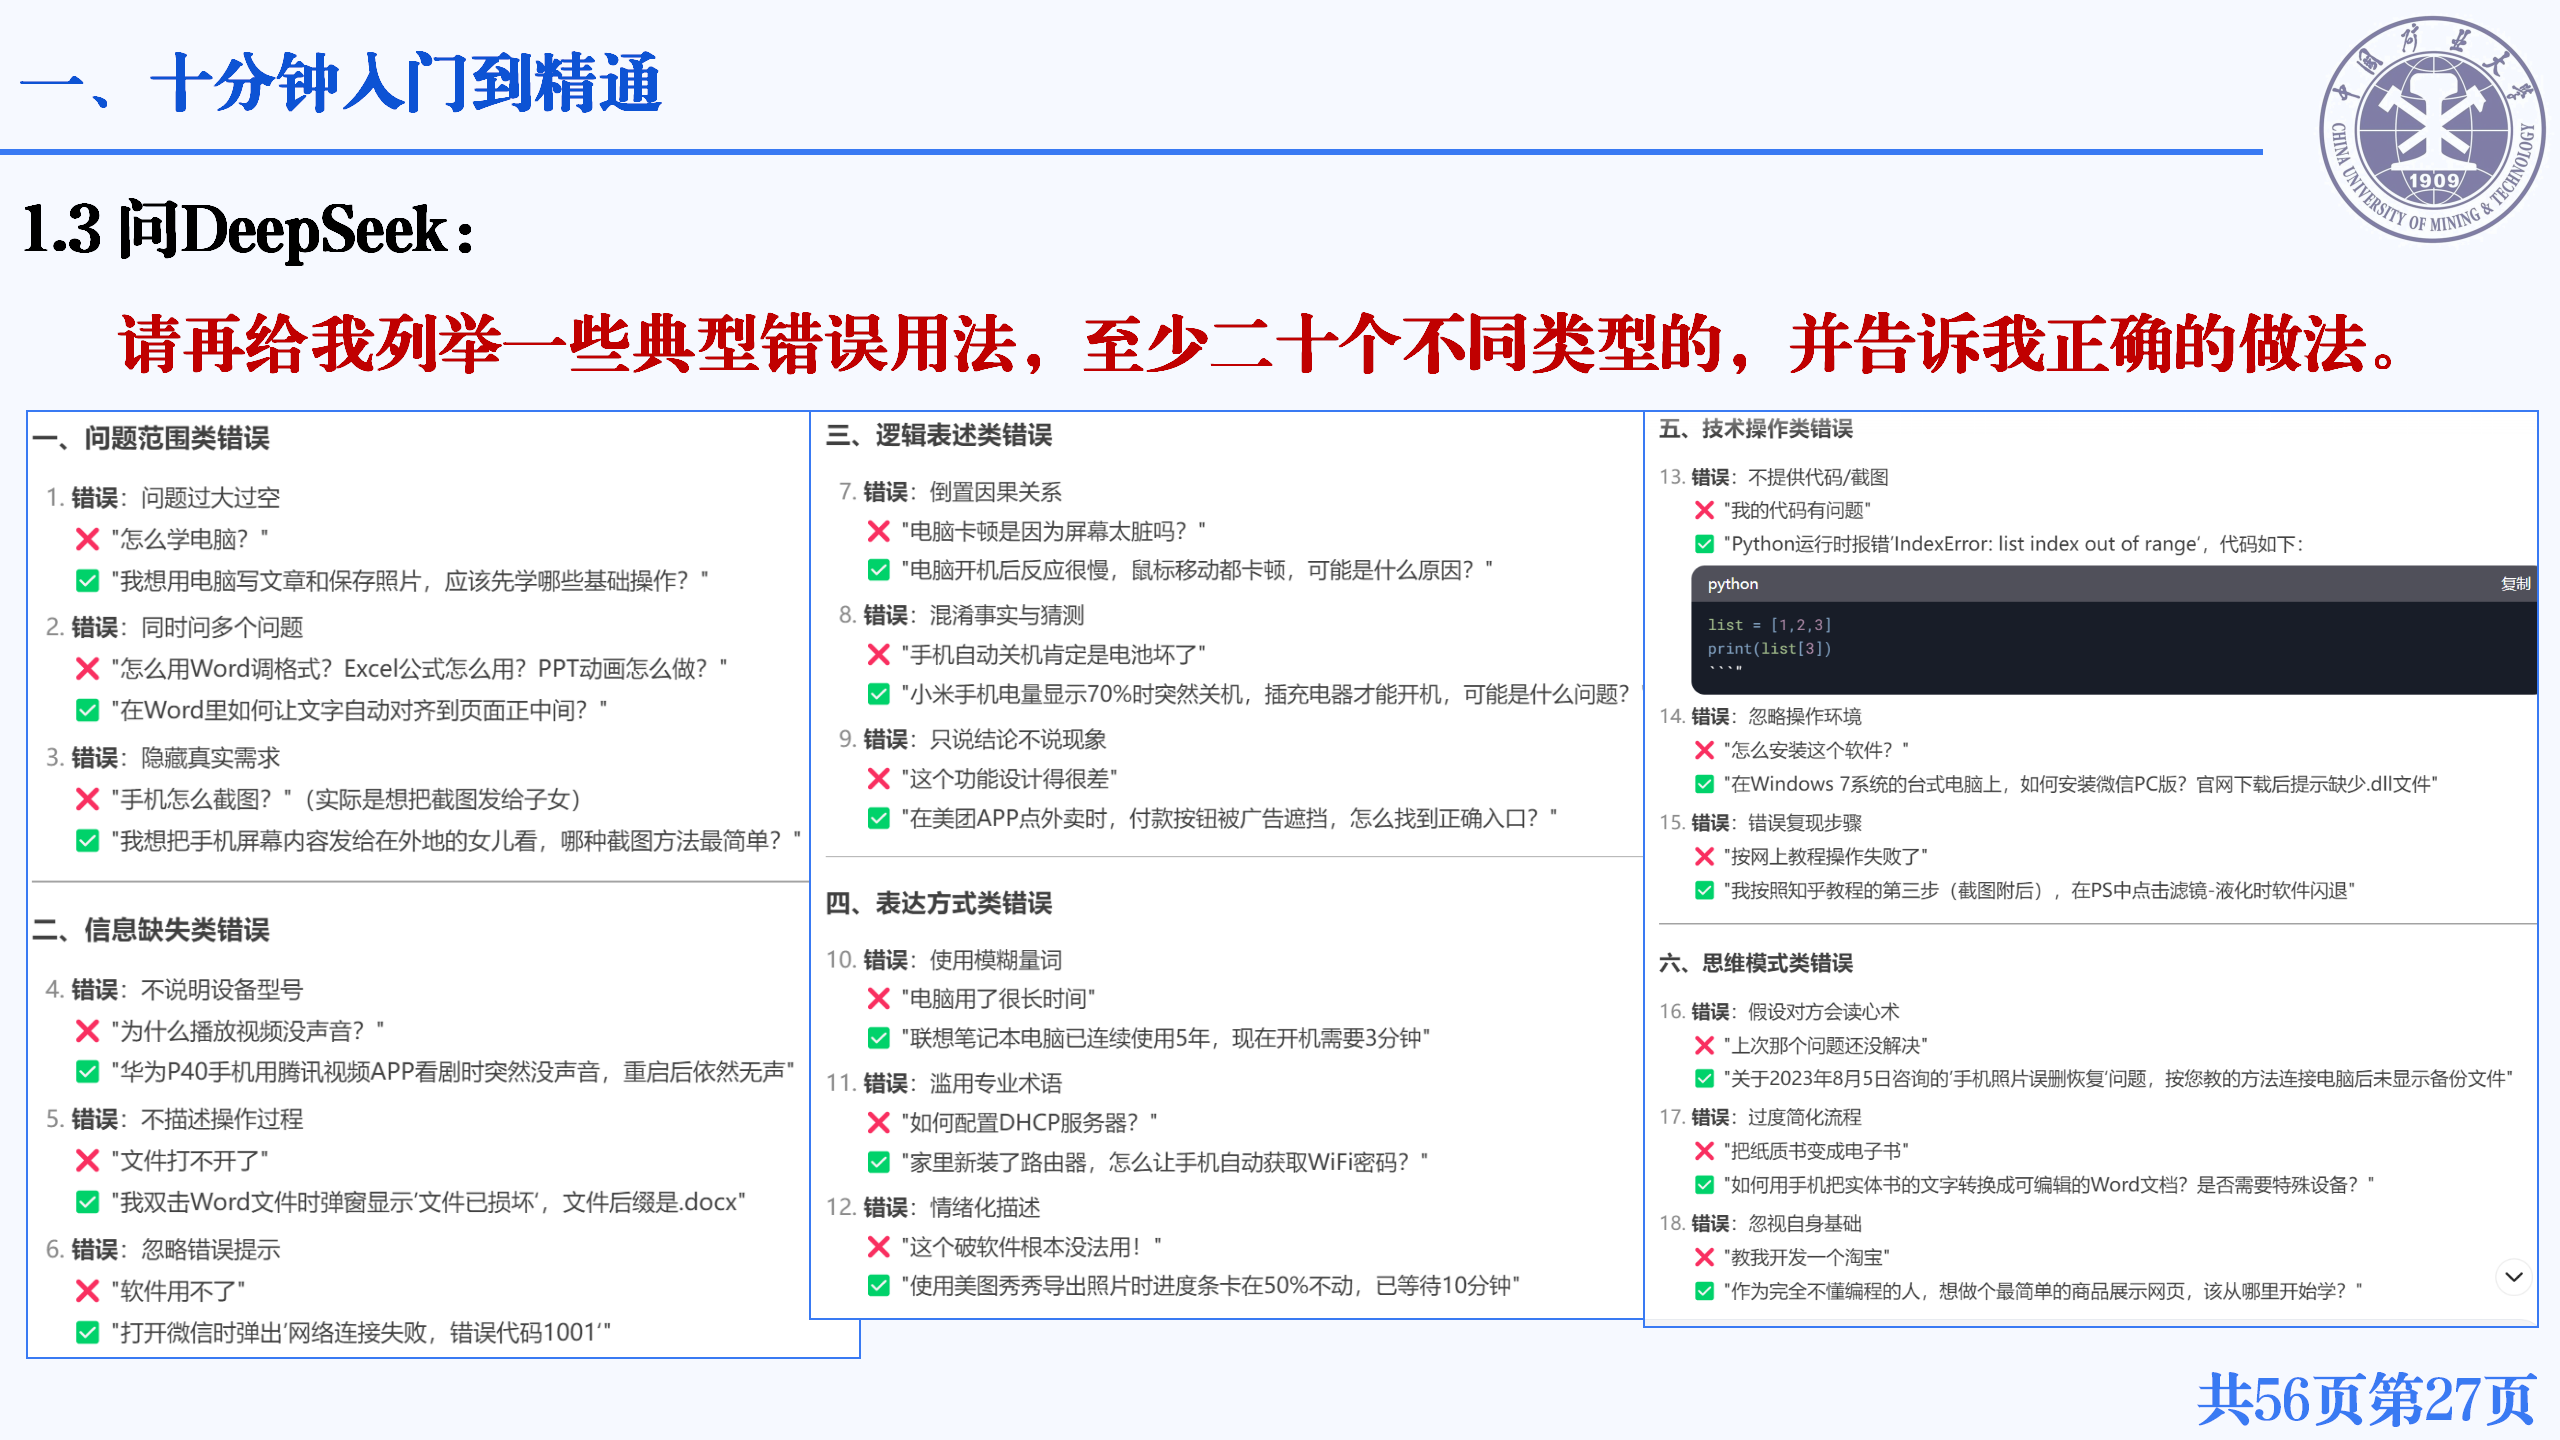The width and height of the screenshot is (2560, 1440).
Task: Click the python language label of the code block
Action: 1732,584
